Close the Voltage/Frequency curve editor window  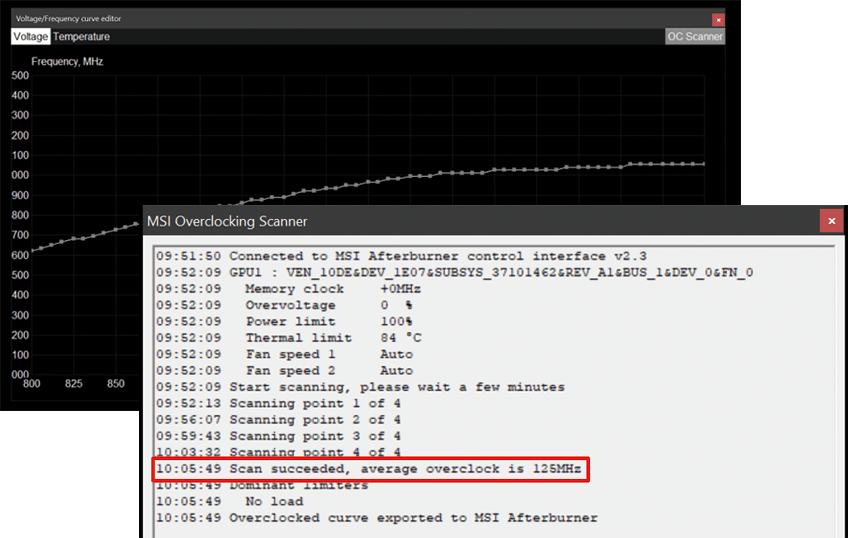pyautogui.click(x=717, y=19)
